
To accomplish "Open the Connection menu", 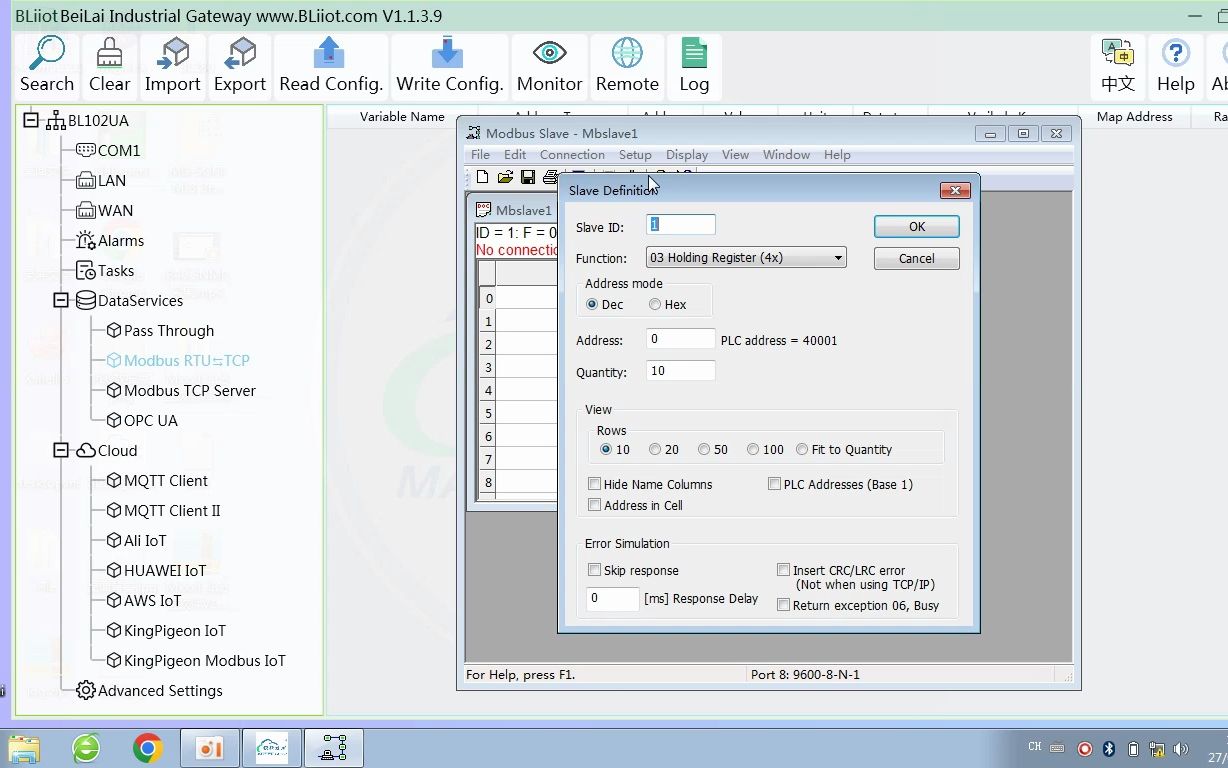I will pos(572,154).
